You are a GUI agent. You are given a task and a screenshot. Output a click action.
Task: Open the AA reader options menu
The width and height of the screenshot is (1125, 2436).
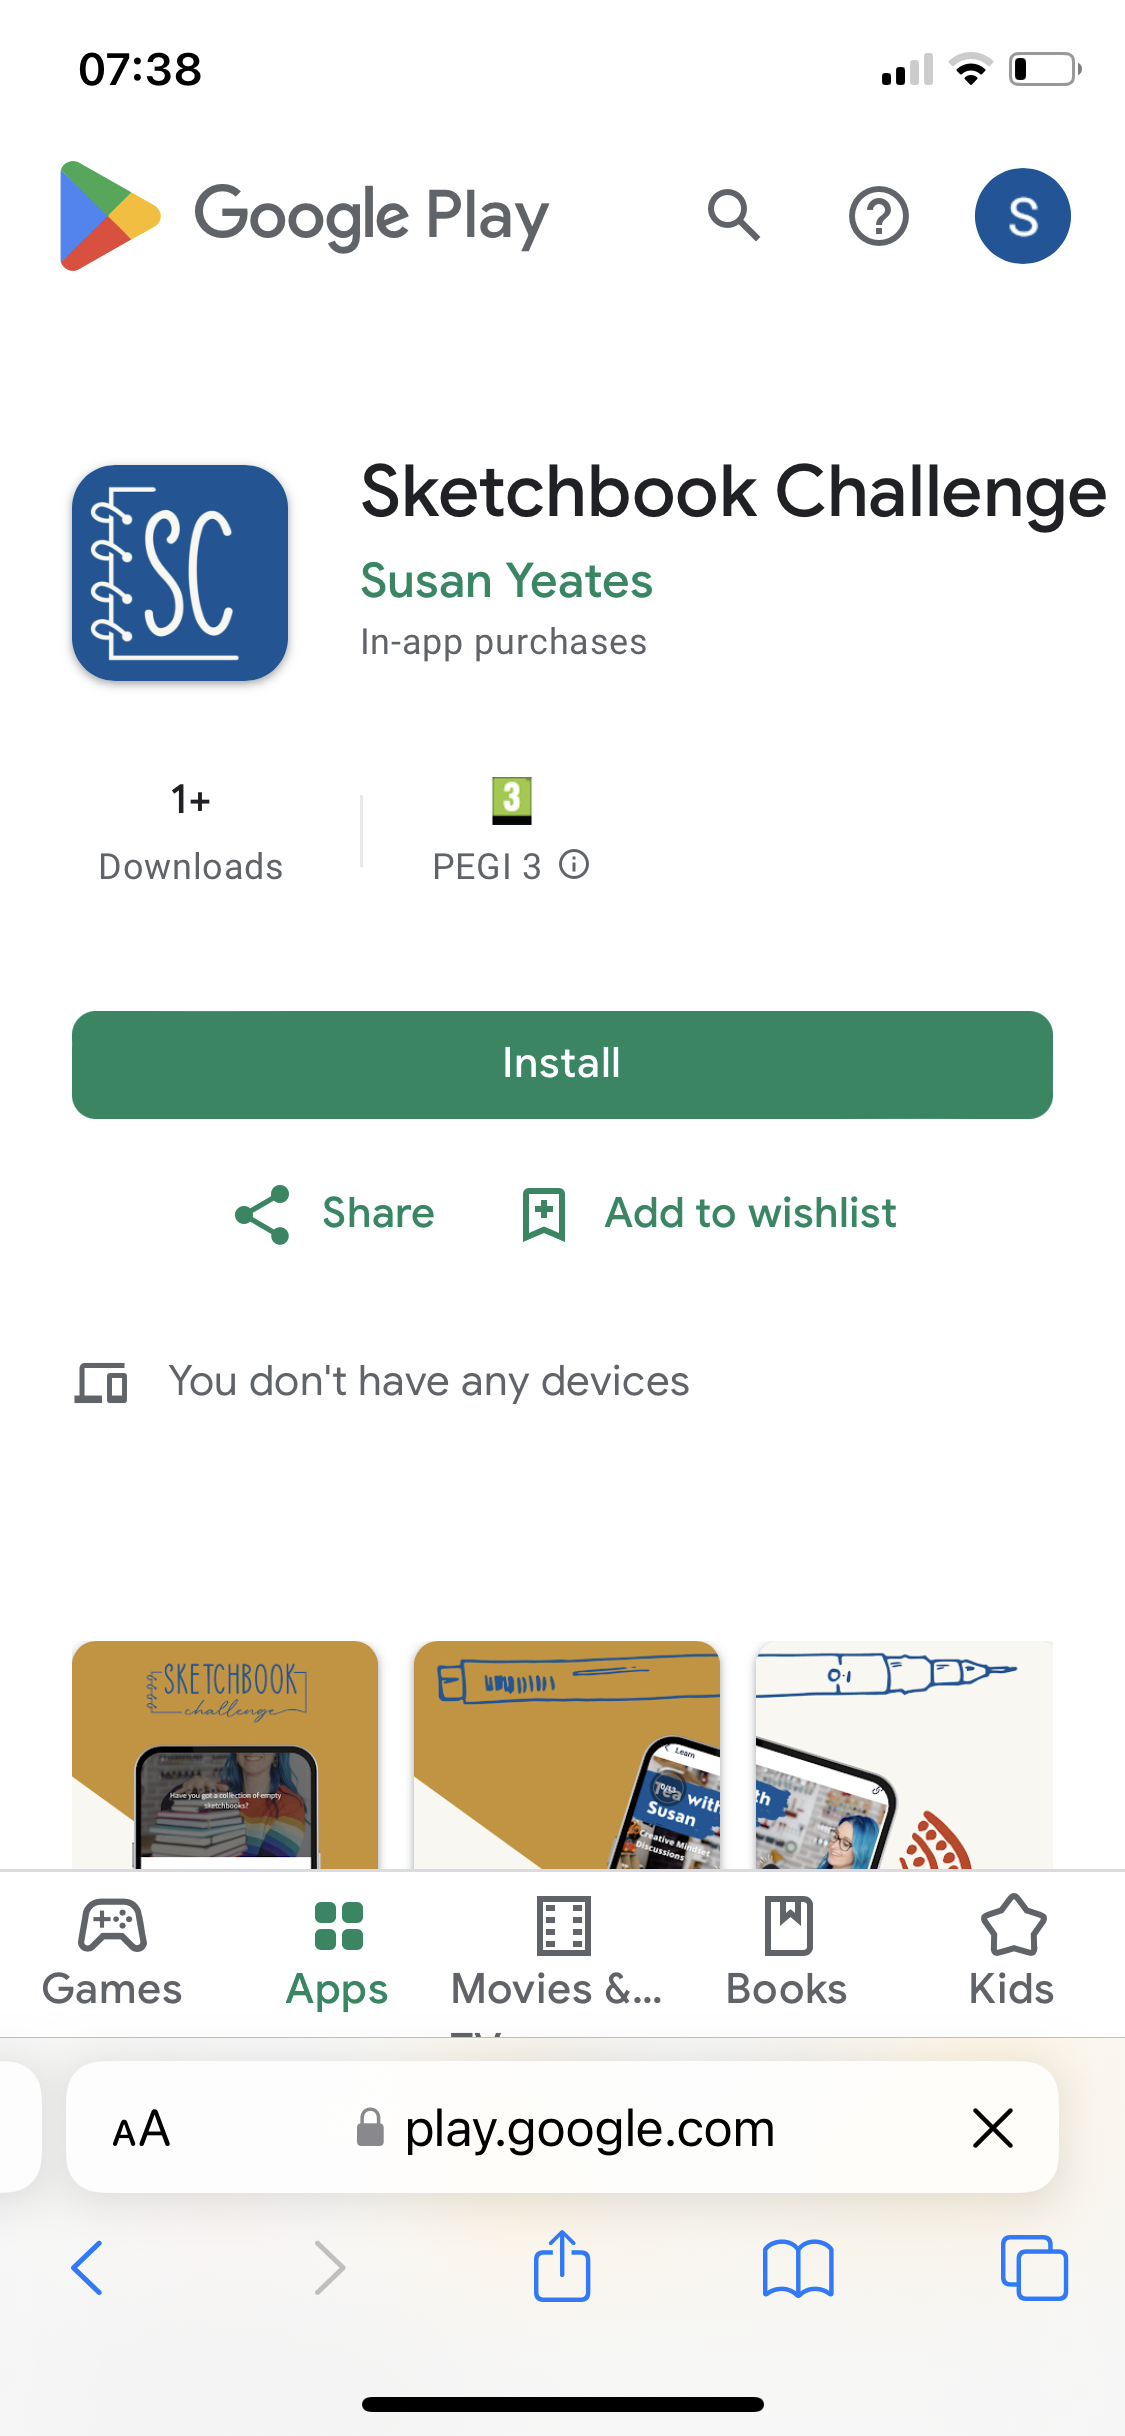[141, 2128]
